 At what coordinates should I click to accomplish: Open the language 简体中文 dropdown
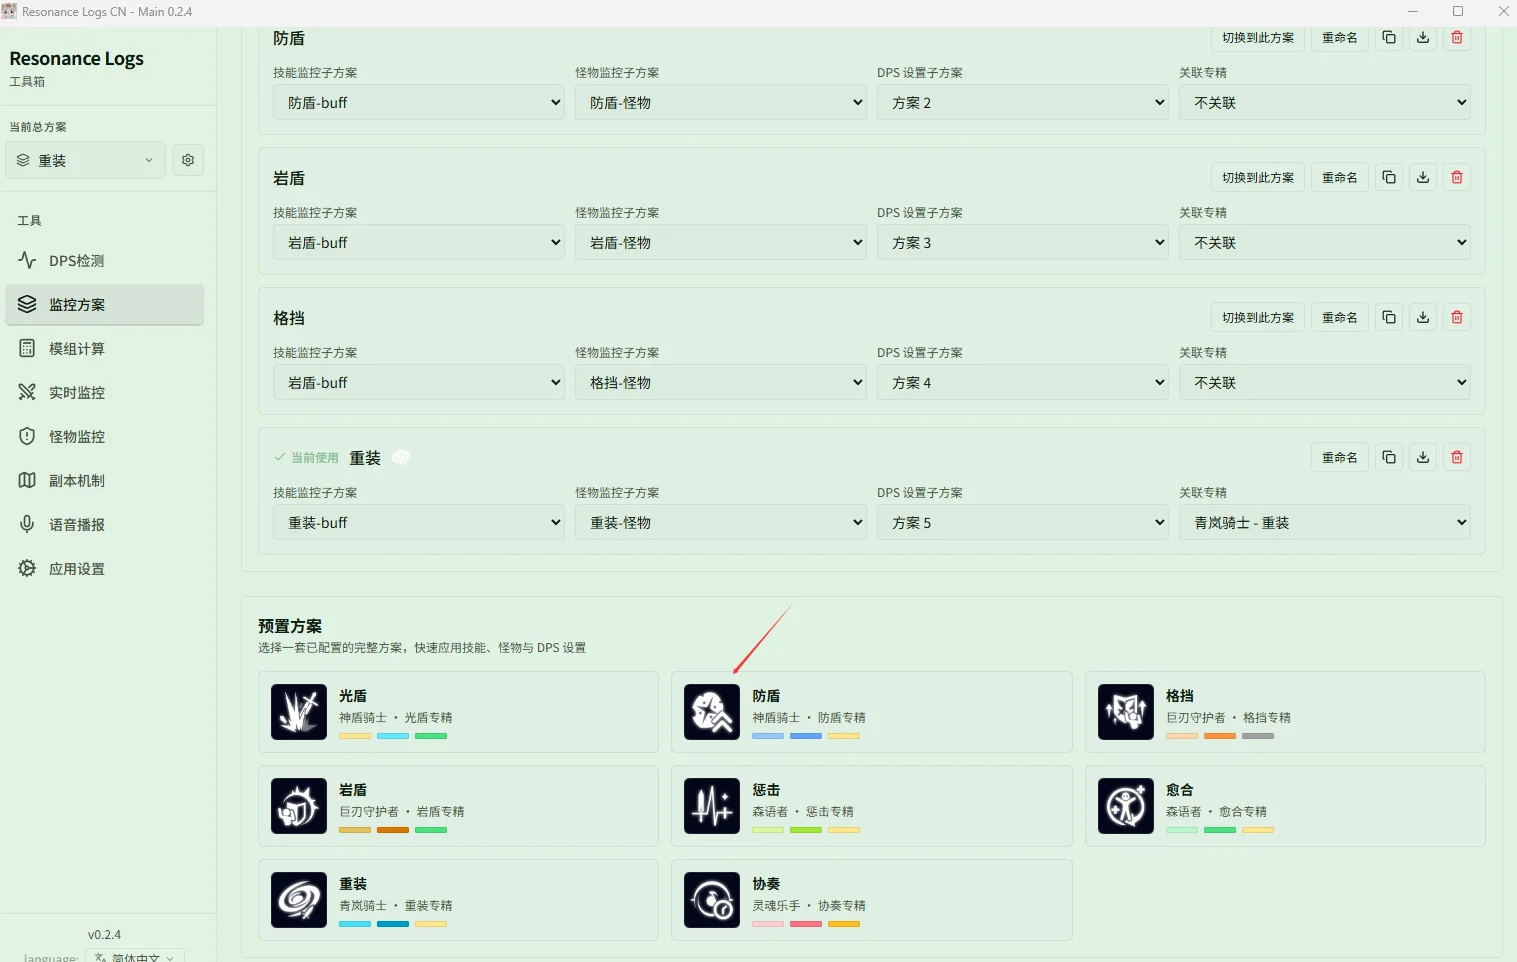(135, 956)
